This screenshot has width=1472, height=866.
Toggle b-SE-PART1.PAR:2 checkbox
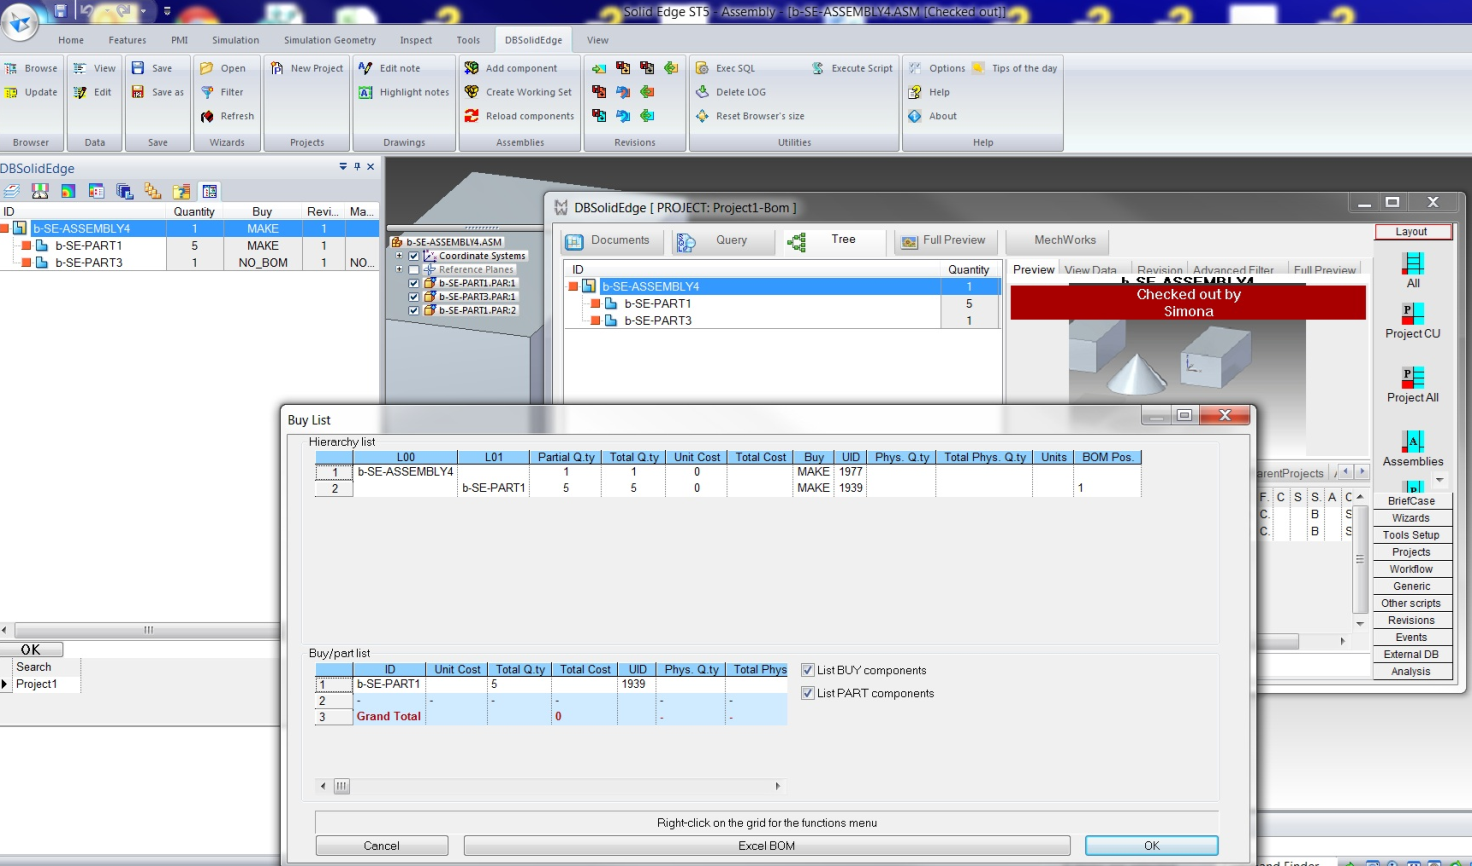pos(414,311)
